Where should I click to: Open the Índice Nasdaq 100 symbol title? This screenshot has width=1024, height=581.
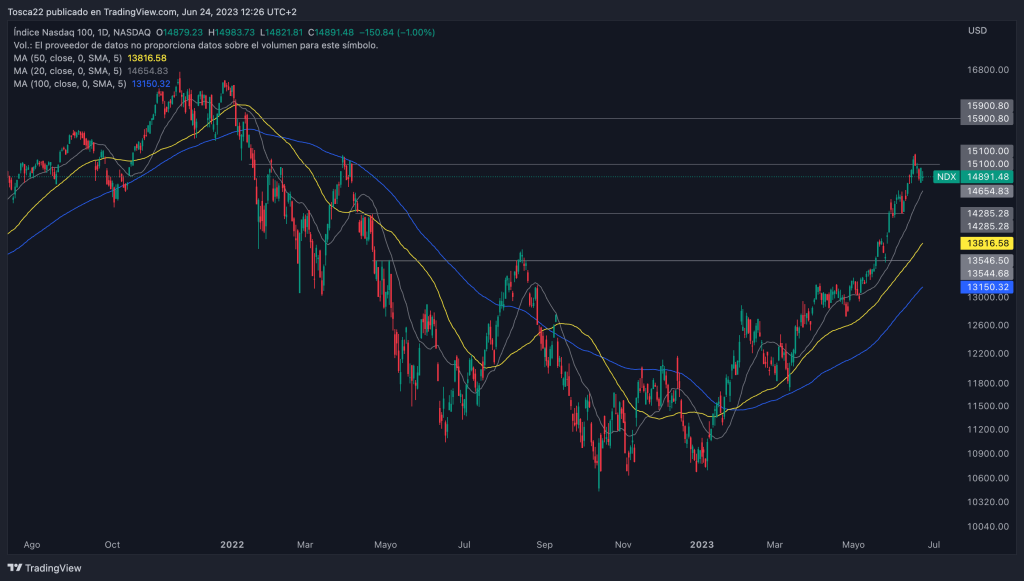click(56, 33)
